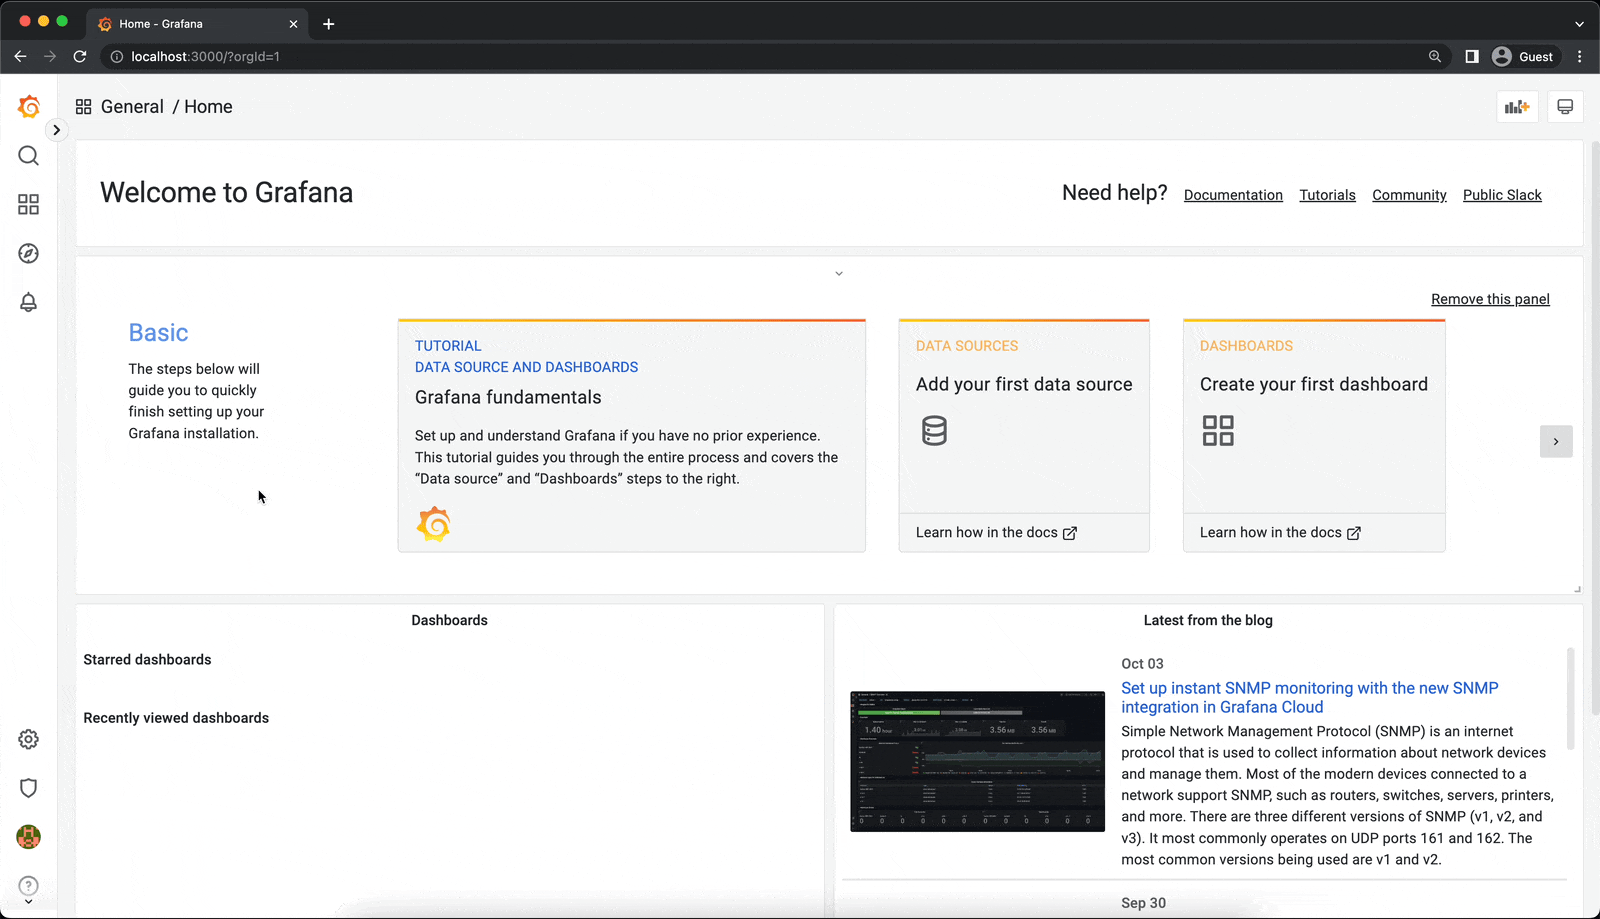This screenshot has height=919, width=1600.
Task: Open the SNMP blog post thumbnail
Action: 976,760
